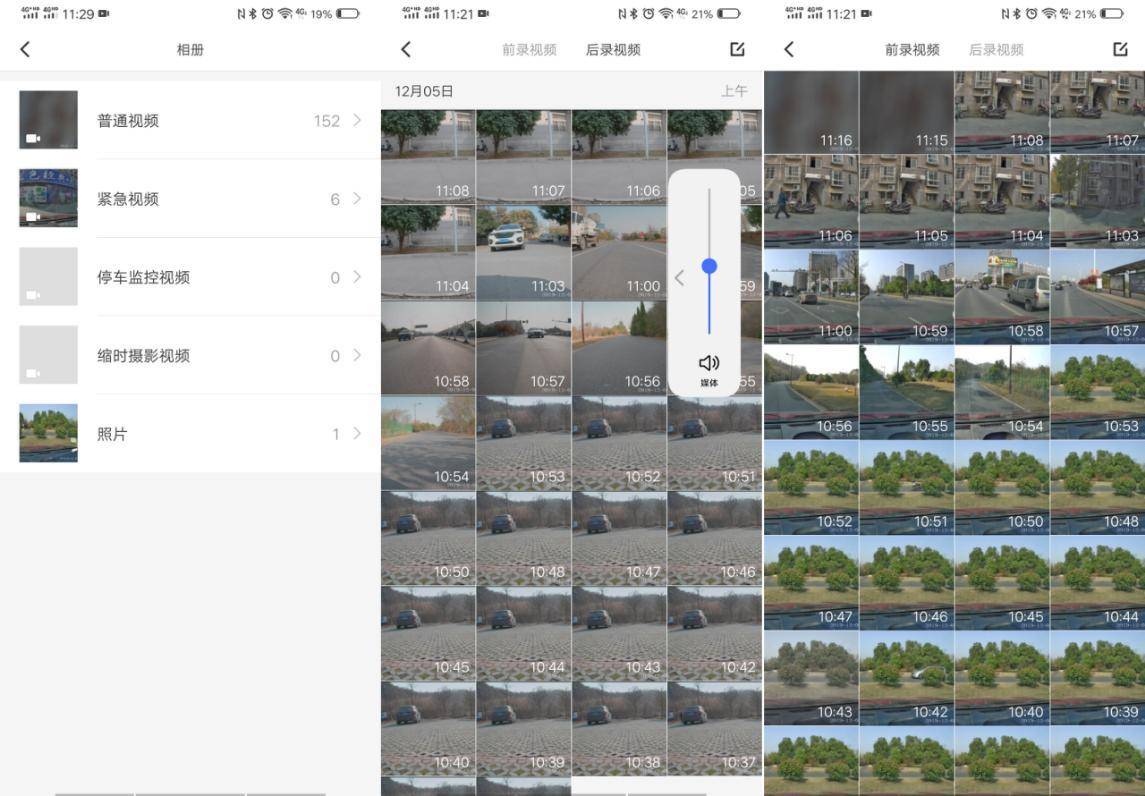This screenshot has width=1145, height=796.
Task: Open 普通视频 album thumbnail
Action: pyautogui.click(x=48, y=120)
